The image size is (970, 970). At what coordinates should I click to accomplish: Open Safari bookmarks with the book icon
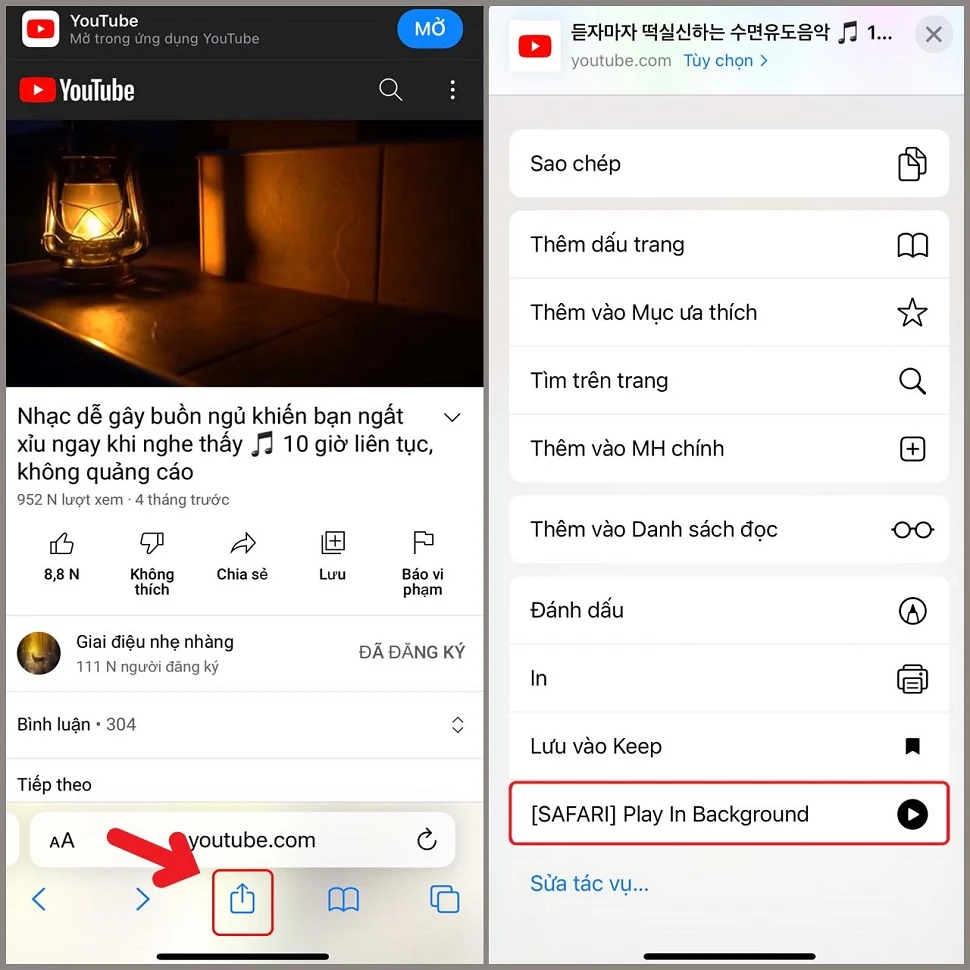coord(344,899)
